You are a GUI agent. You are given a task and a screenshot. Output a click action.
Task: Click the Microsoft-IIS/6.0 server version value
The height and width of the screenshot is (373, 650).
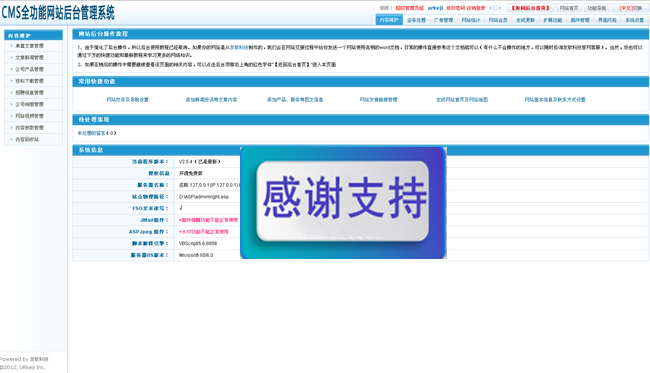click(x=196, y=255)
